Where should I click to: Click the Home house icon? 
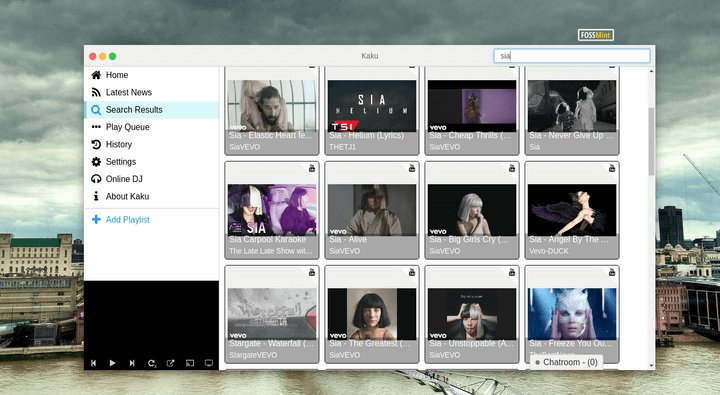tap(96, 75)
